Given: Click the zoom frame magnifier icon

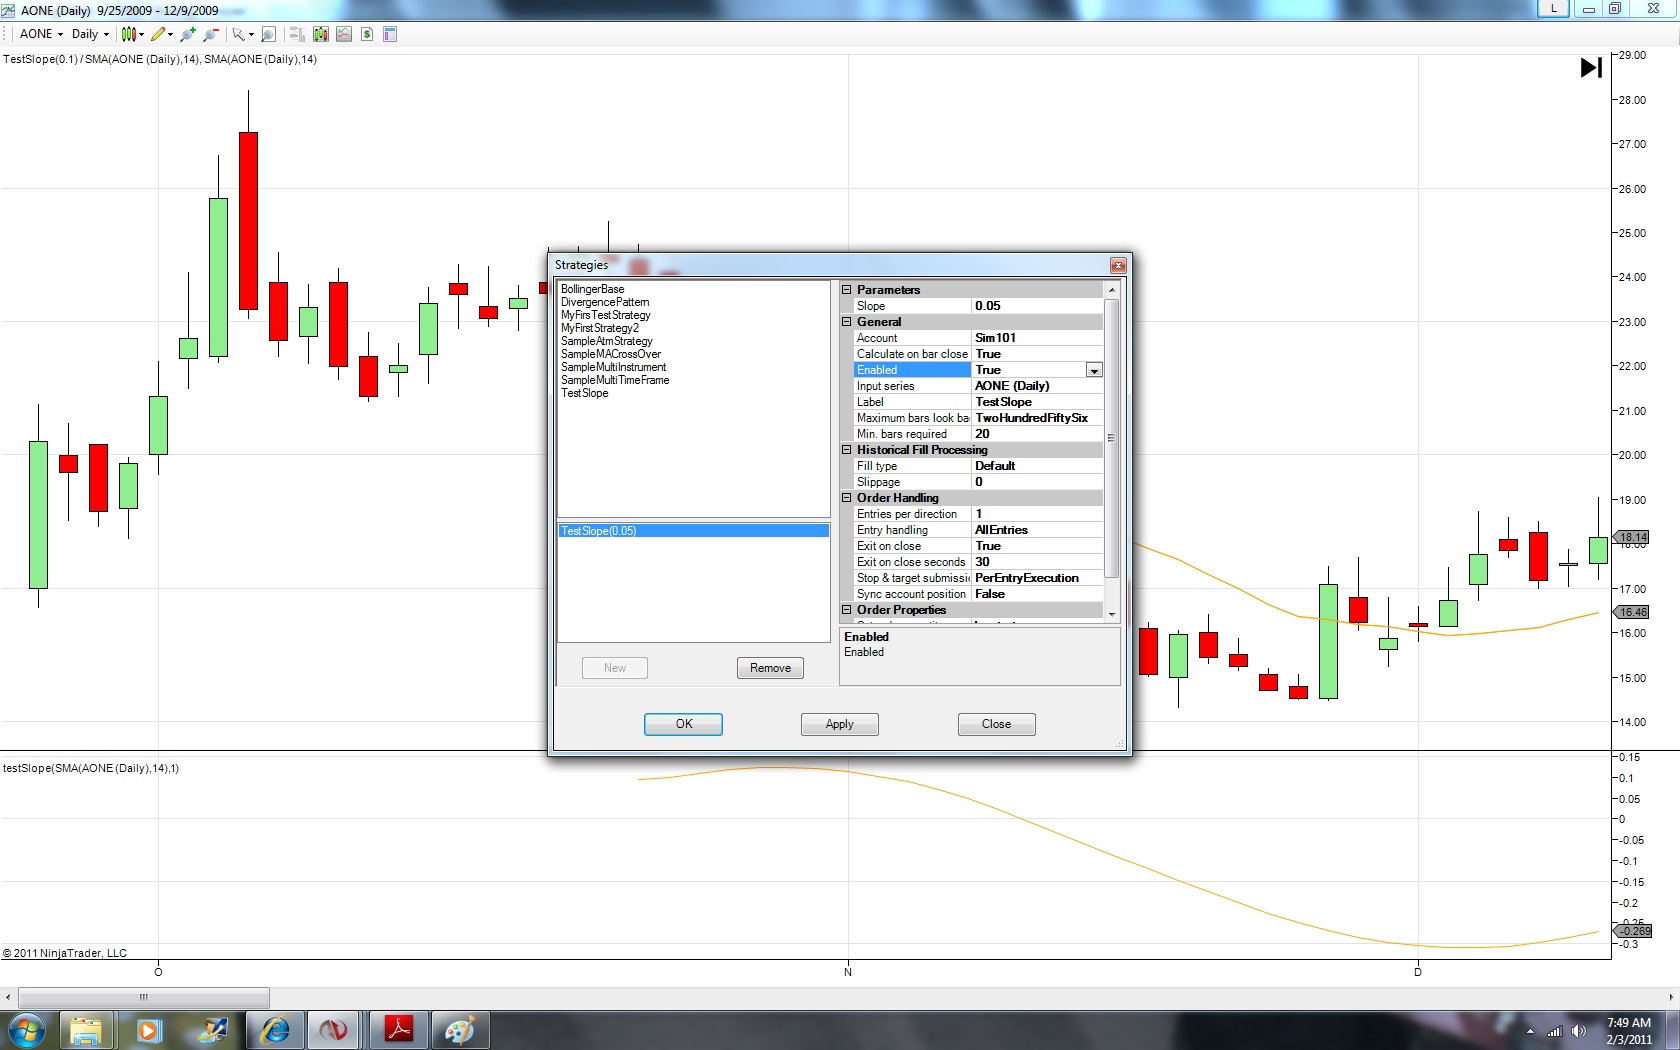Looking at the screenshot, I should 268,34.
